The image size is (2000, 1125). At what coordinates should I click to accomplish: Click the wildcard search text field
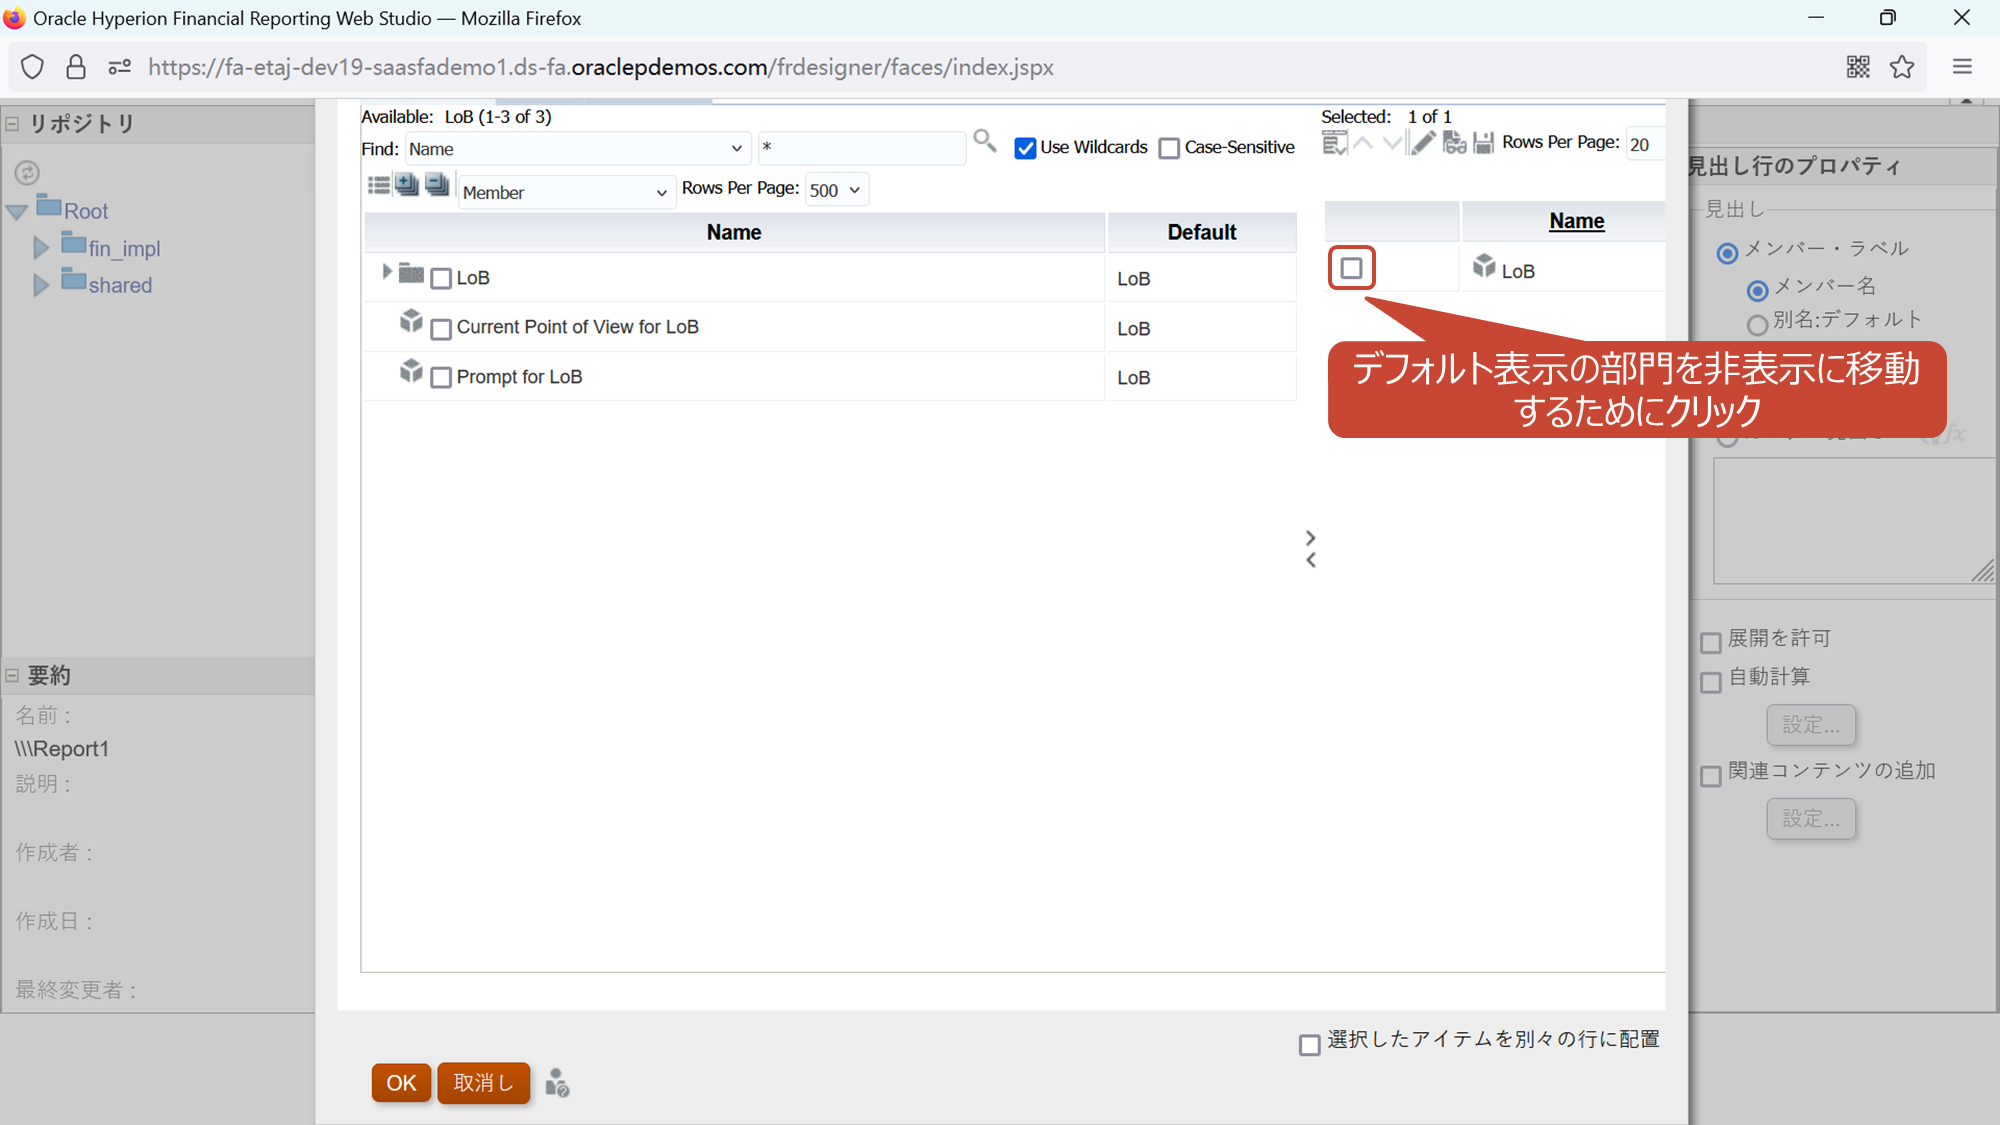tap(861, 148)
